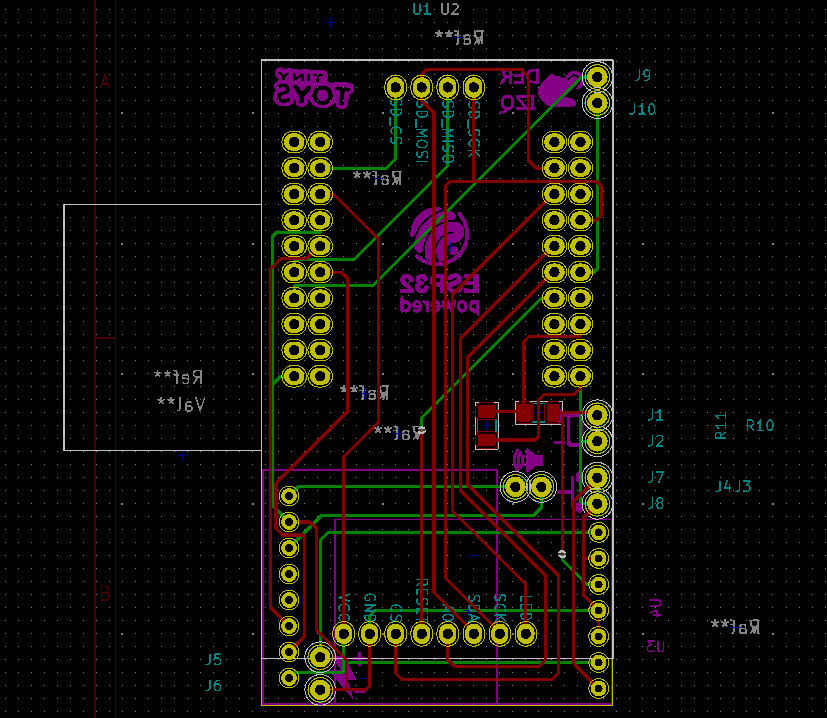Select the GND pad of display header

coord(370,634)
